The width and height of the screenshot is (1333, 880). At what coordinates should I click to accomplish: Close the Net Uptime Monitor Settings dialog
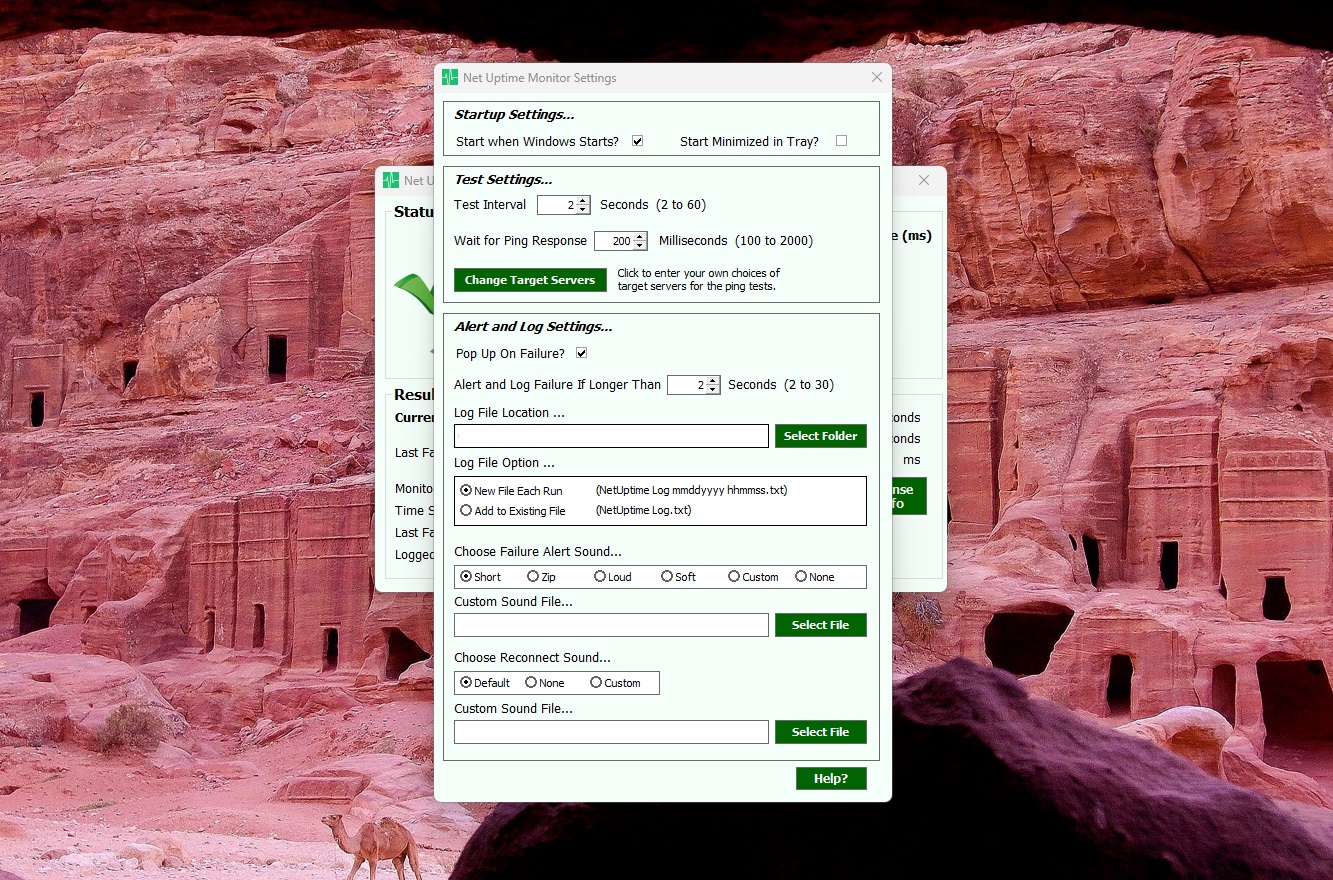877,77
